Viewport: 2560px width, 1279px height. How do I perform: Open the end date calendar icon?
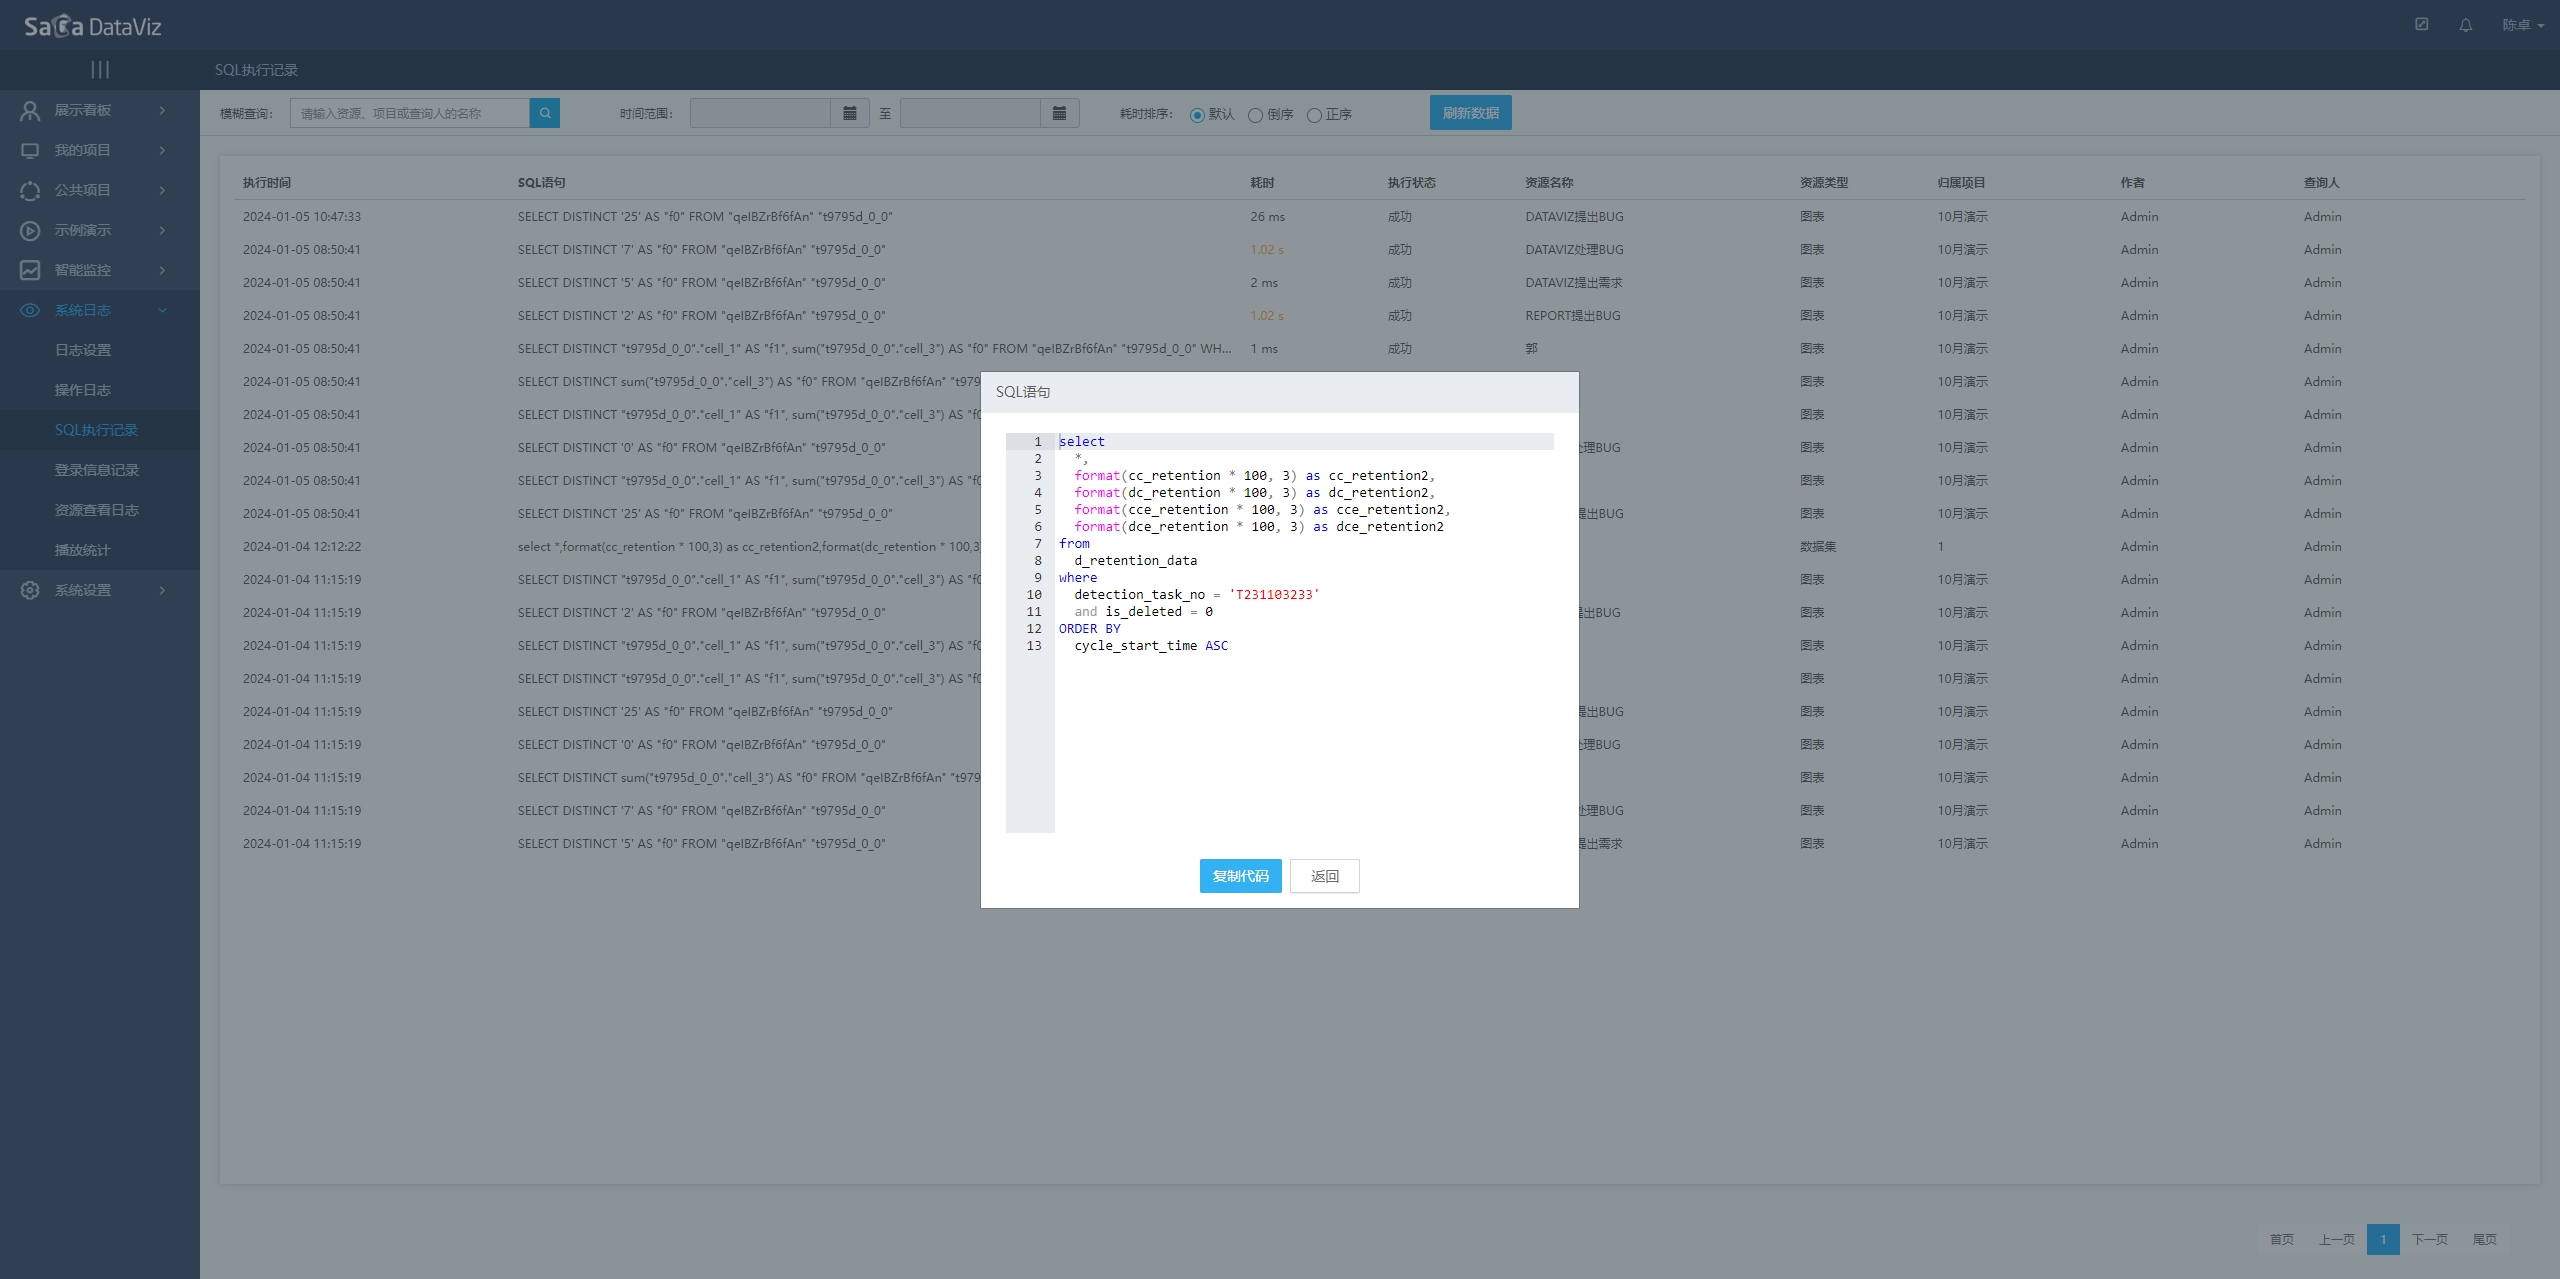pos(1060,113)
